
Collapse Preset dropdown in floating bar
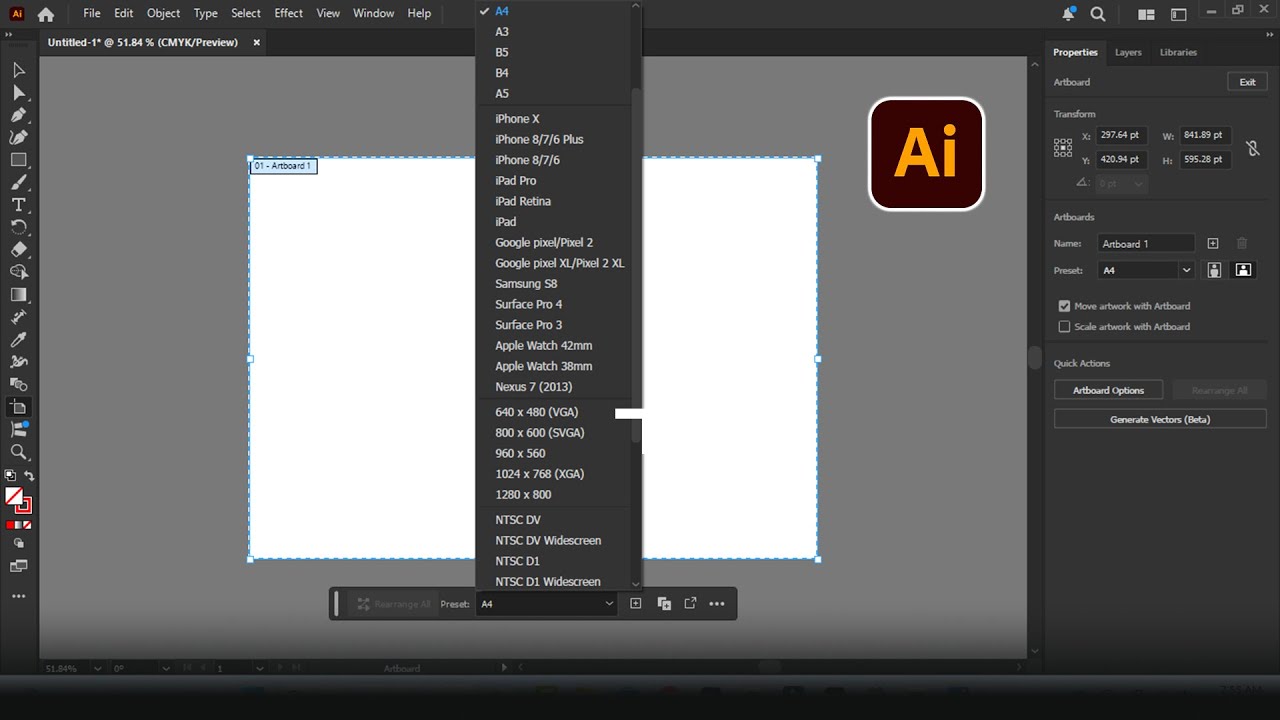pyautogui.click(x=608, y=604)
